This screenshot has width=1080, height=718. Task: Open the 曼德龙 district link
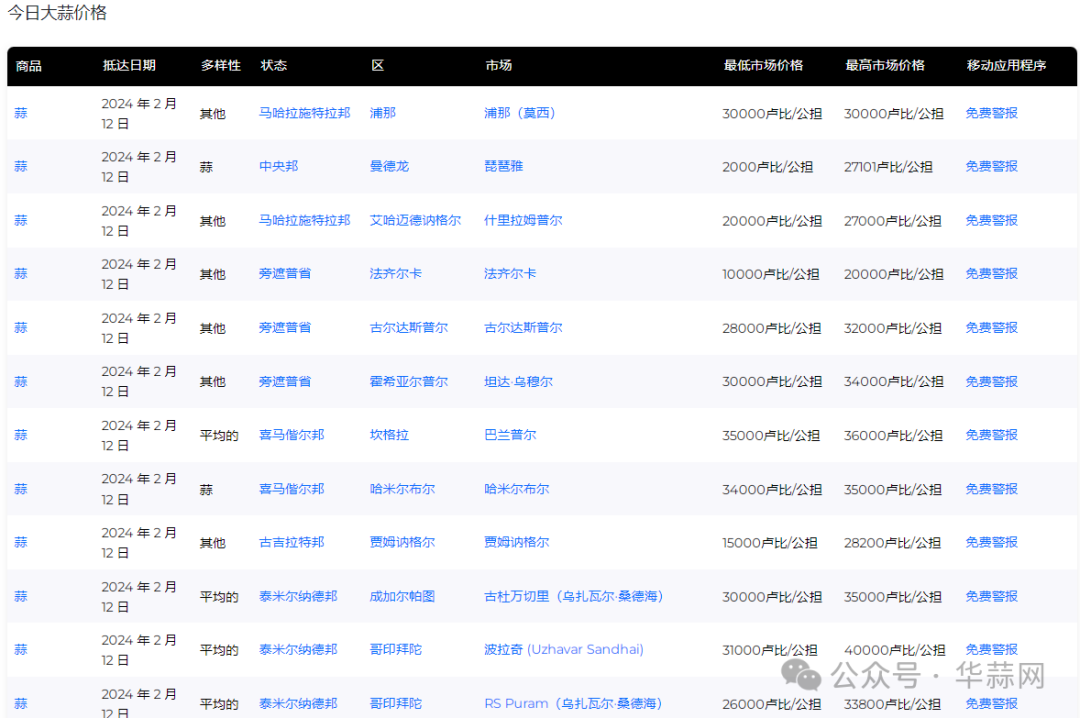point(389,166)
